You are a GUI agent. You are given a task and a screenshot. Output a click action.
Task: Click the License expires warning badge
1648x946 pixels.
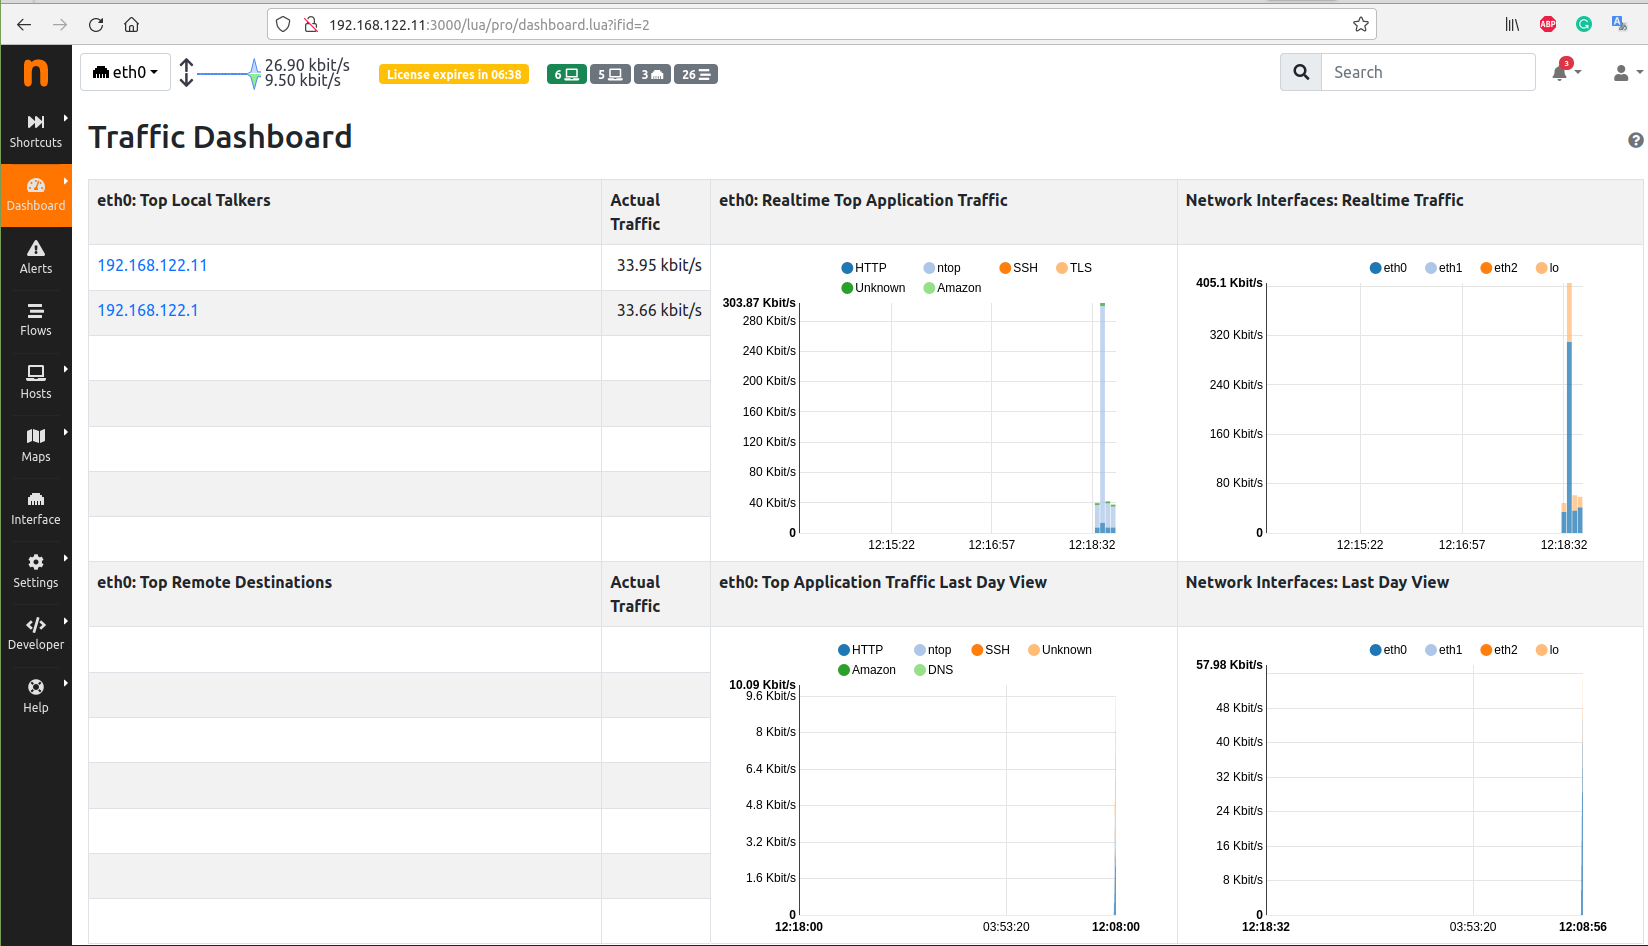[x=454, y=74]
